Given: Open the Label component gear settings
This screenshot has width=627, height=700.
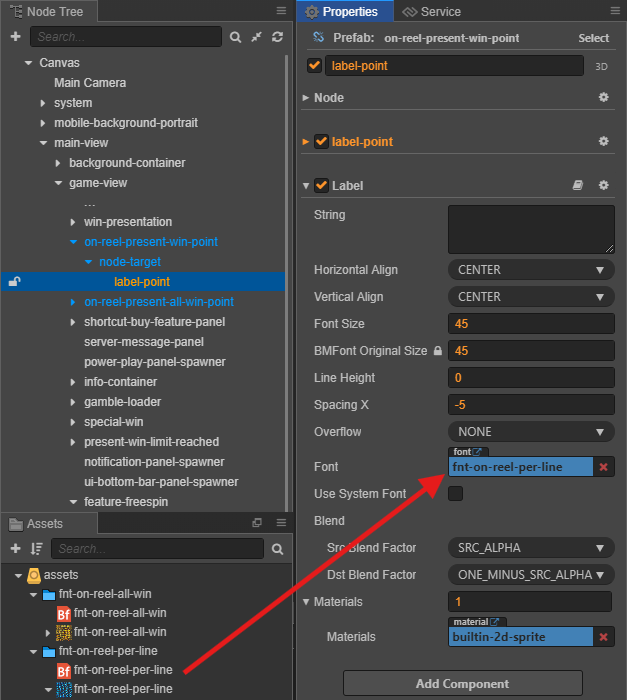Looking at the screenshot, I should (x=603, y=185).
